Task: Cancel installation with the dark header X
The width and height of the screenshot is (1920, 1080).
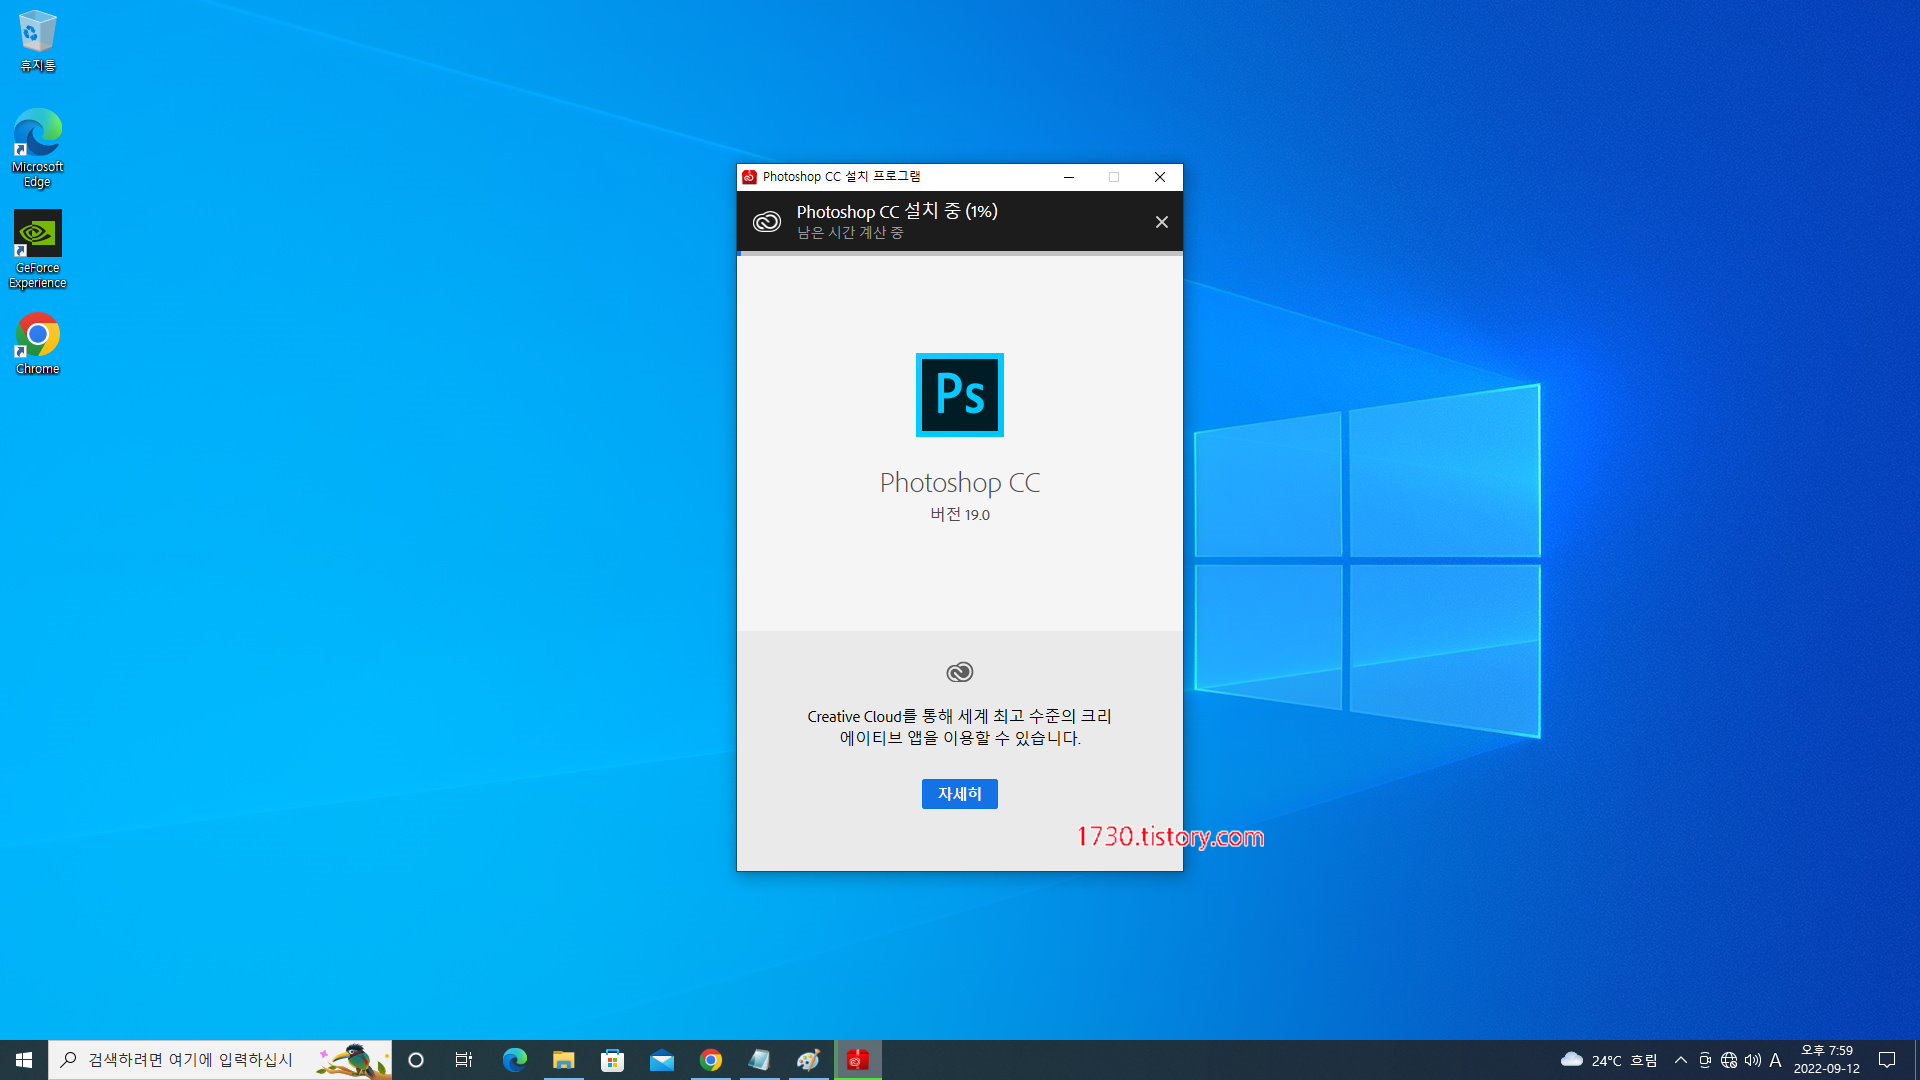Action: pos(1161,222)
